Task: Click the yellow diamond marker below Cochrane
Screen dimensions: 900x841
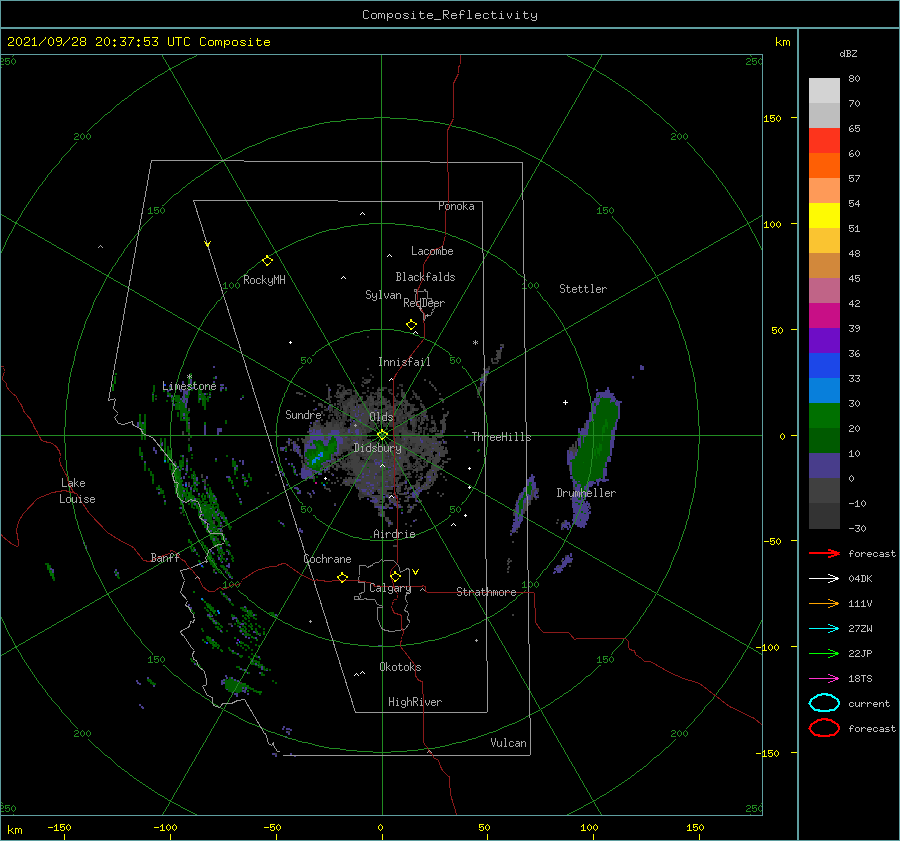Action: pos(342,577)
